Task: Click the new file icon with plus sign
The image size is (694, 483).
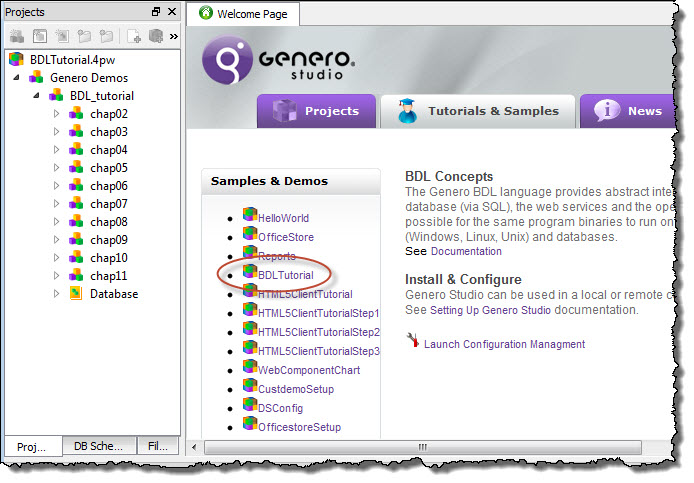Action: 133,36
